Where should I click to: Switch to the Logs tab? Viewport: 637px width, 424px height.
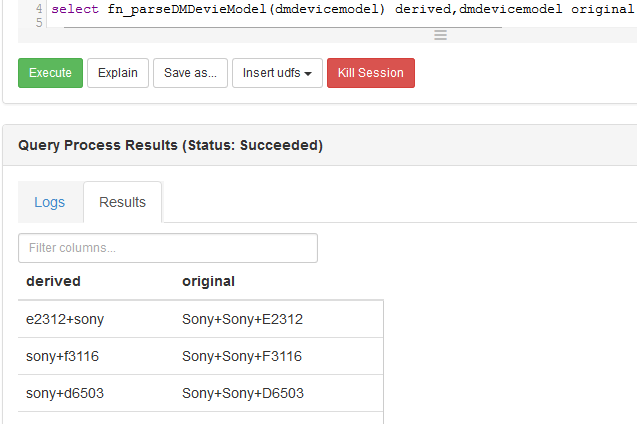[50, 202]
